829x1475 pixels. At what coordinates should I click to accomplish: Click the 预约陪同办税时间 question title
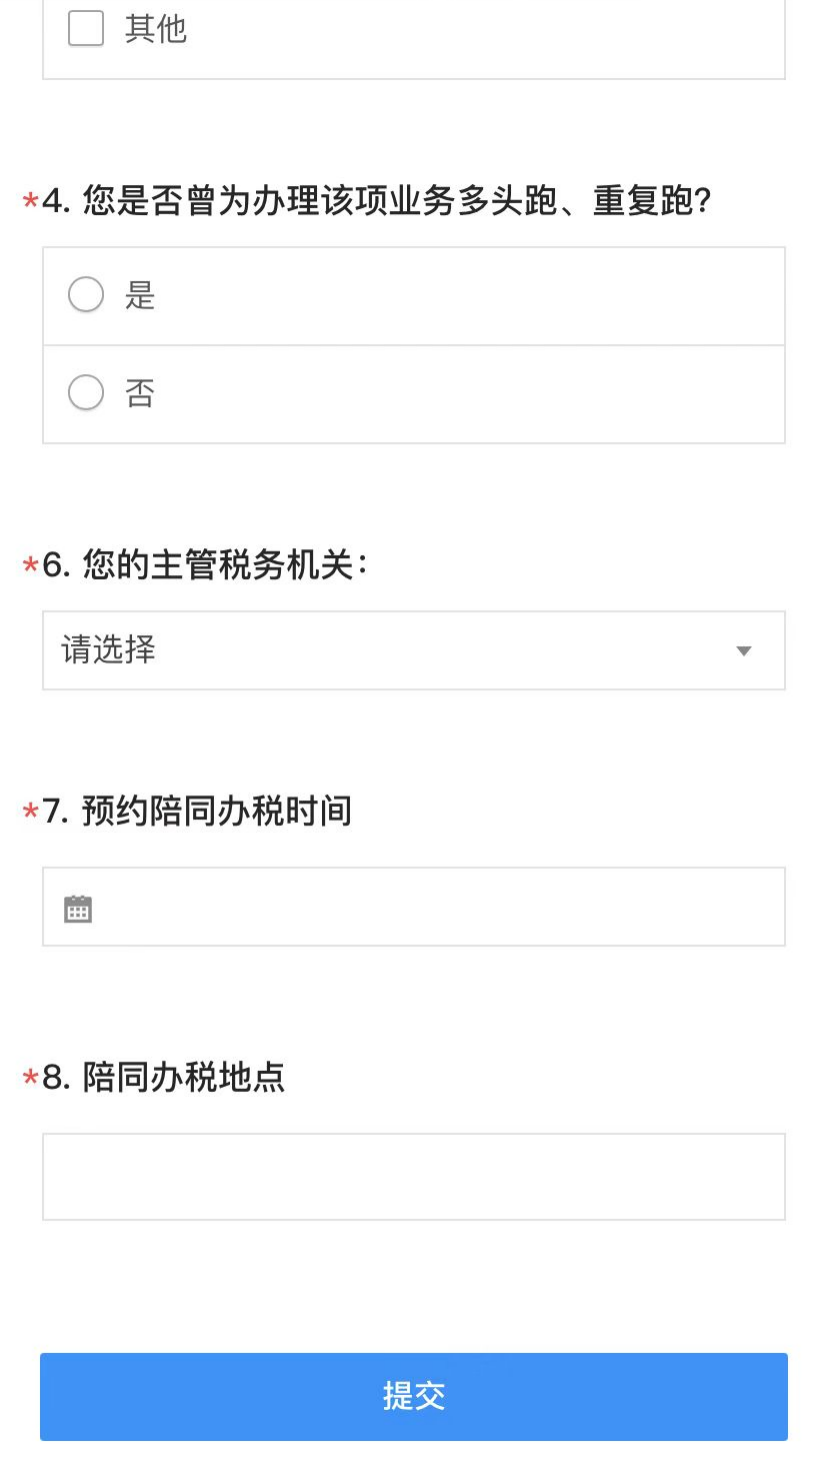point(197,810)
